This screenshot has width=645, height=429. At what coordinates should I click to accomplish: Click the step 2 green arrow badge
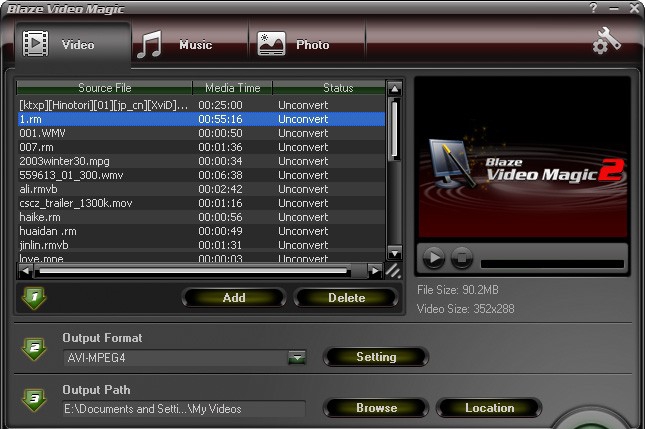coord(35,349)
